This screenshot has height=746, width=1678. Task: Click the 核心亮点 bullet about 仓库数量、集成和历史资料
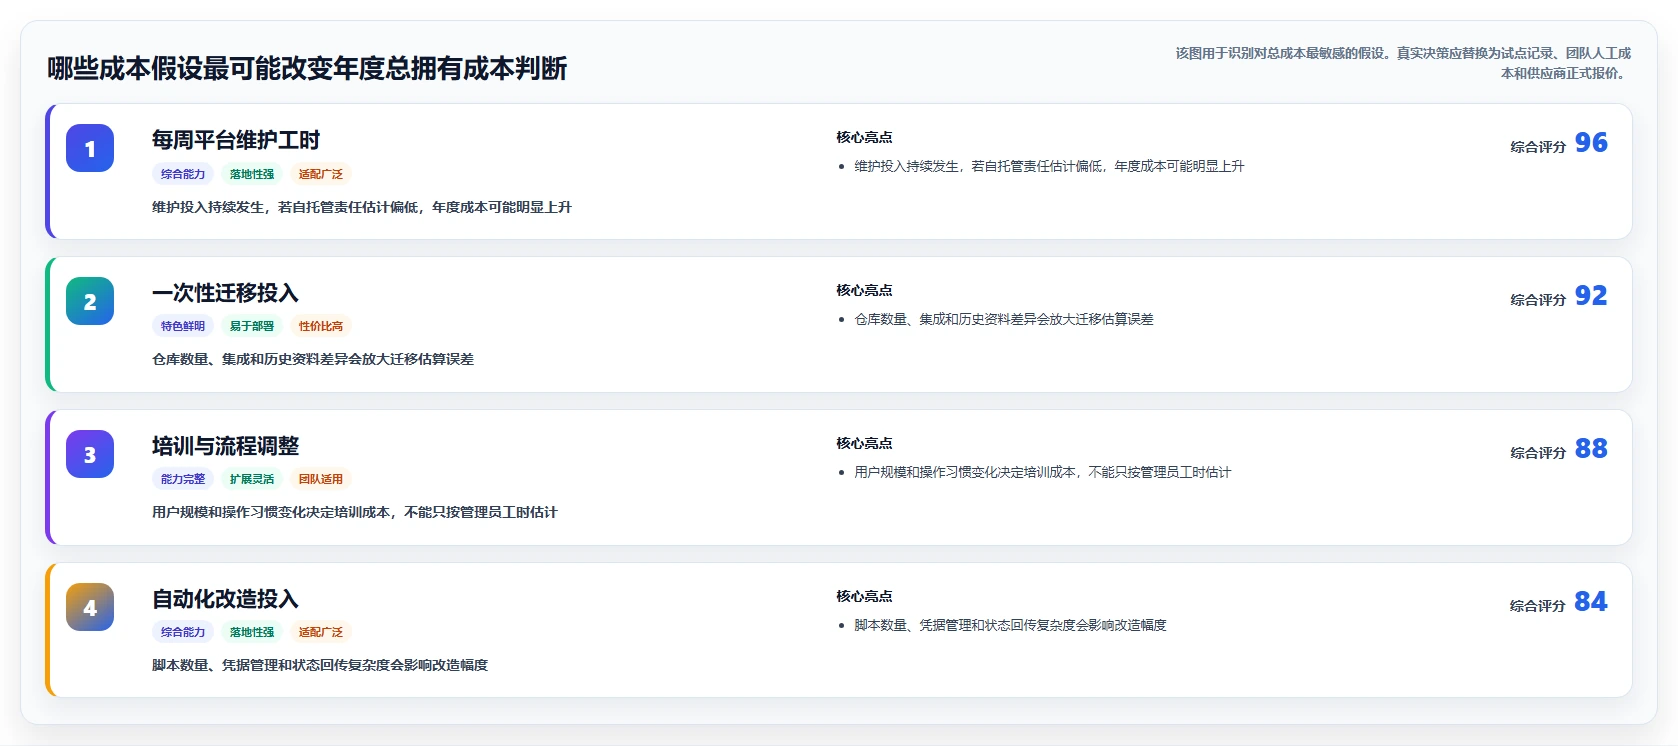click(1004, 319)
